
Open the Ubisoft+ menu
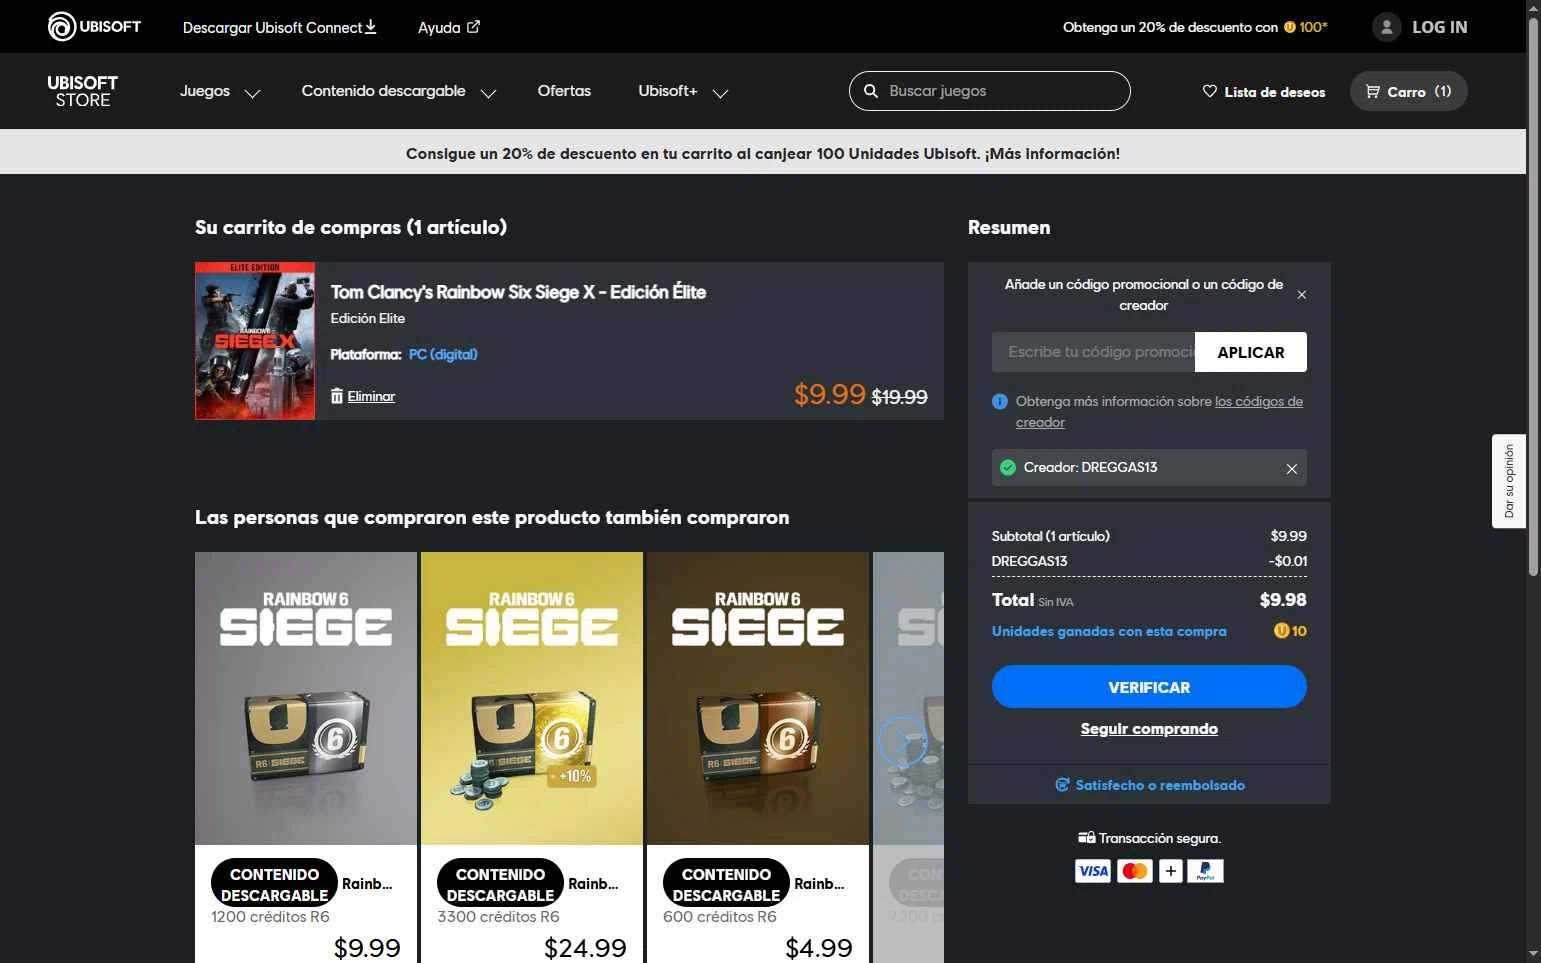[x=668, y=91]
